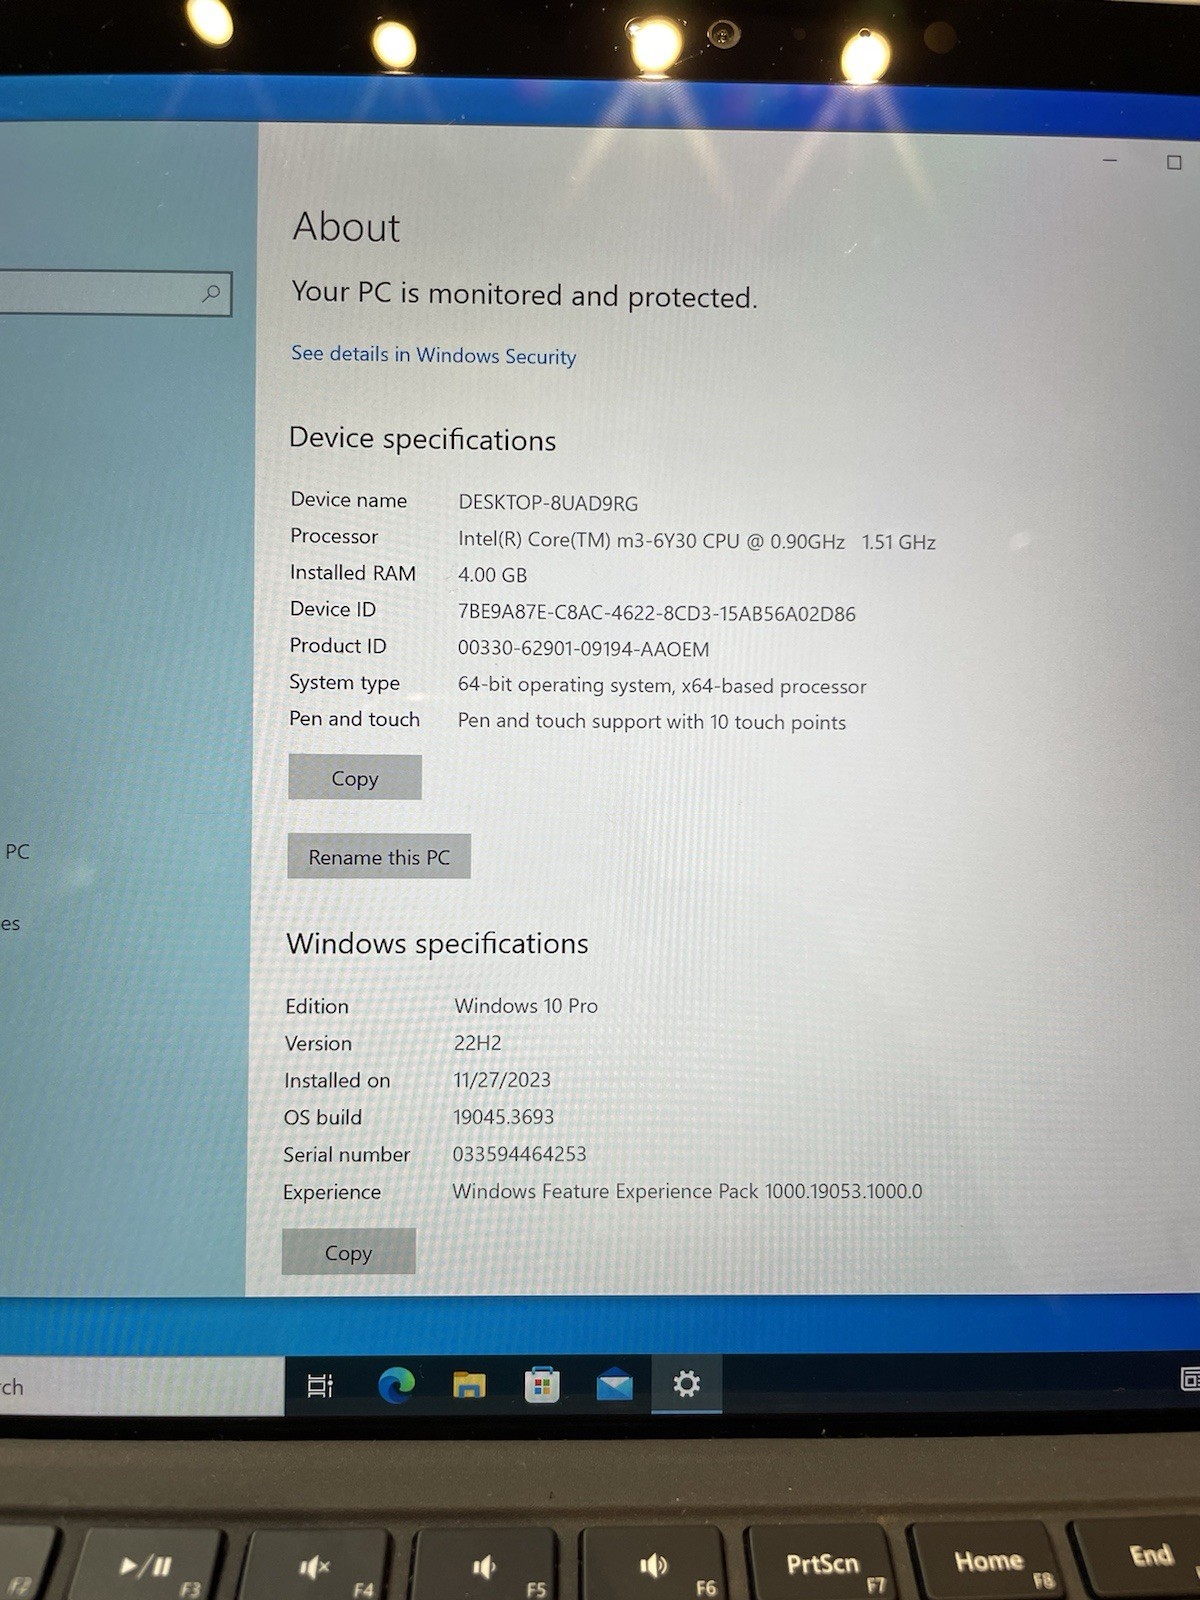Click the Serial number label
1200x1600 pixels.
pos(347,1155)
